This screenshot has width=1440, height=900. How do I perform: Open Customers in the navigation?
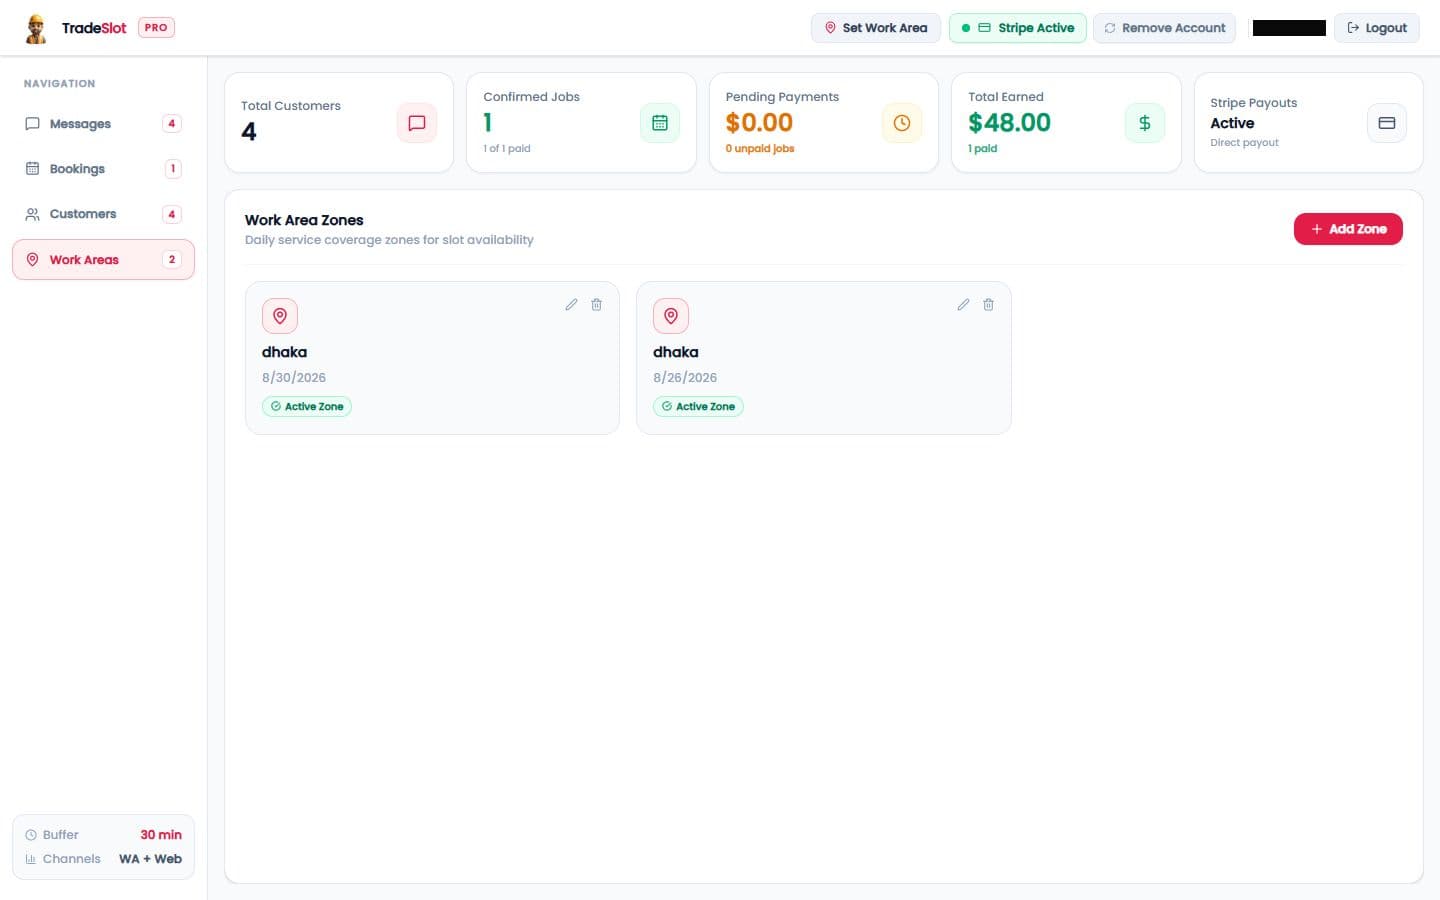[x=103, y=214]
